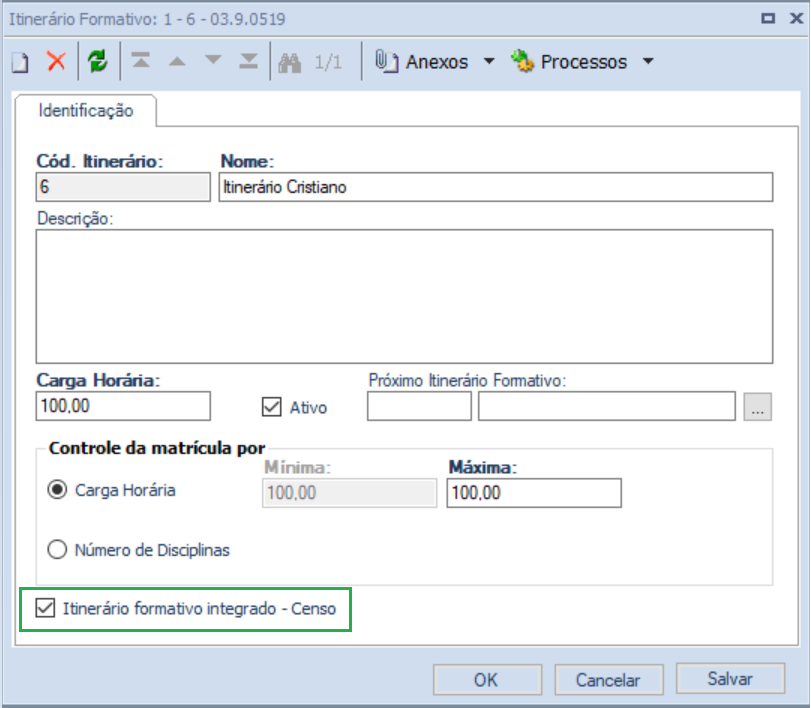Open search with binoculars icon
Screen dimensions: 811x708
pyautogui.click(x=290, y=62)
